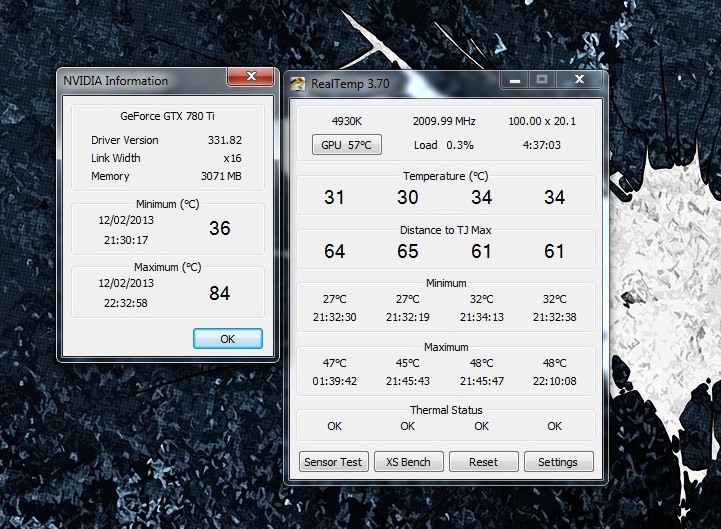
Task: Click the Driver Version label
Action: pos(125,140)
